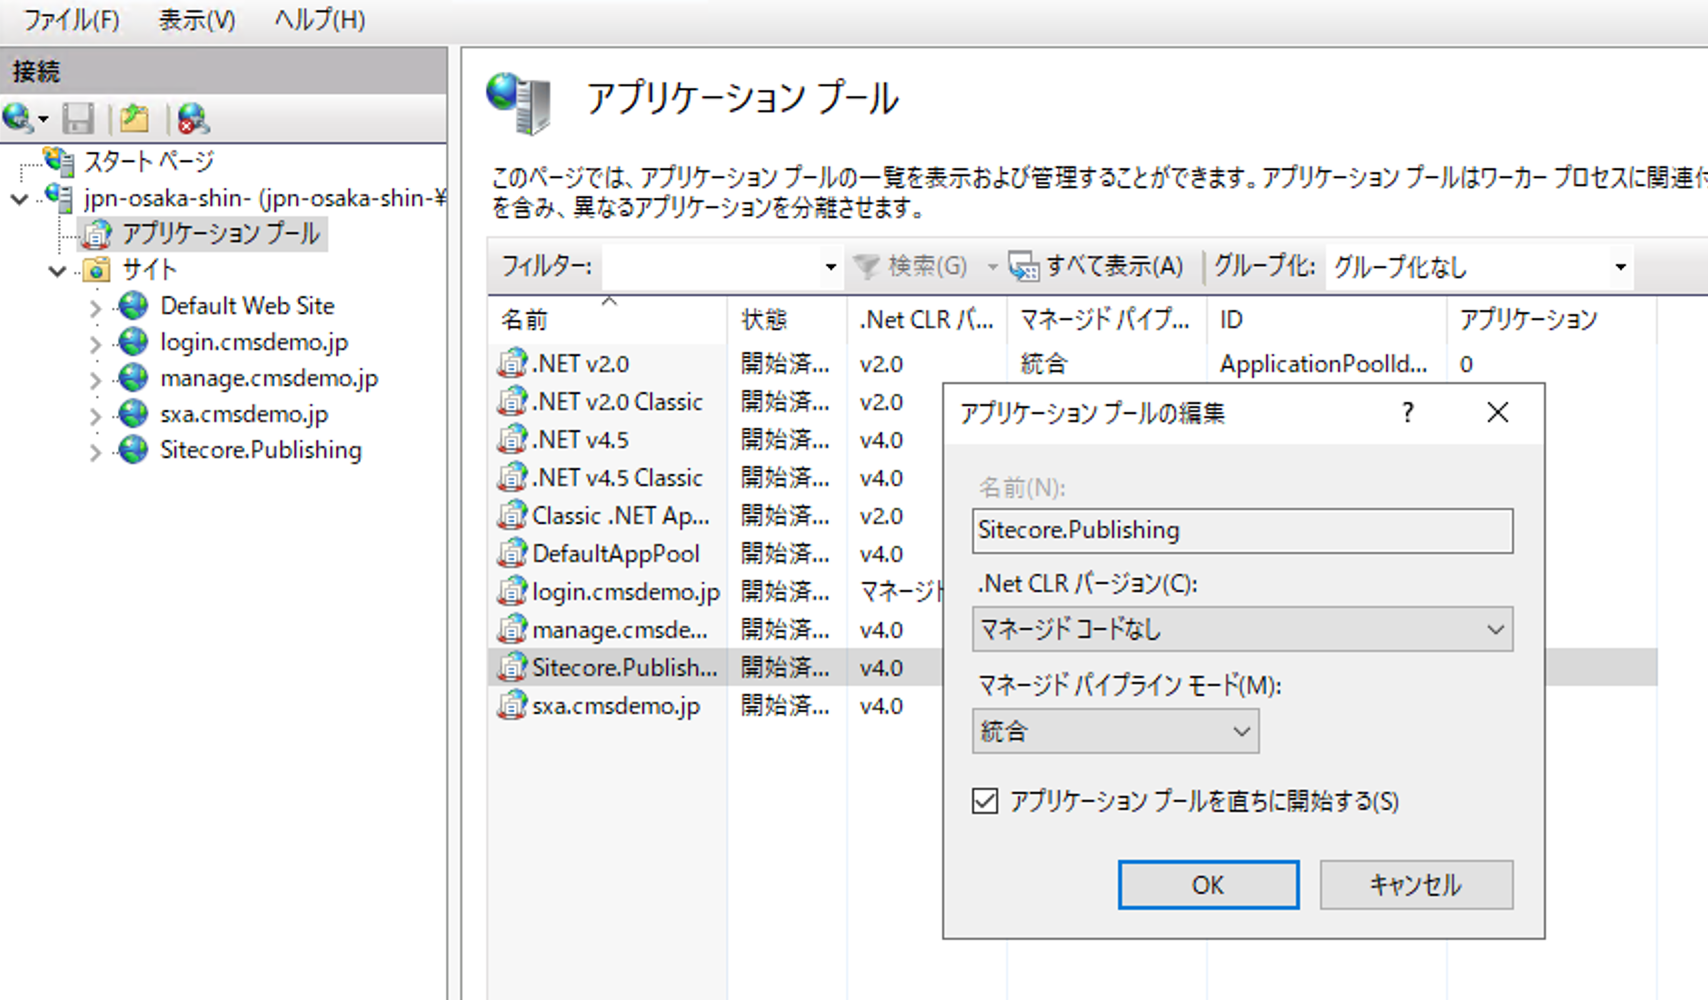Click the Application Pools tree node icon
1708x1000 pixels.
pos(97,234)
